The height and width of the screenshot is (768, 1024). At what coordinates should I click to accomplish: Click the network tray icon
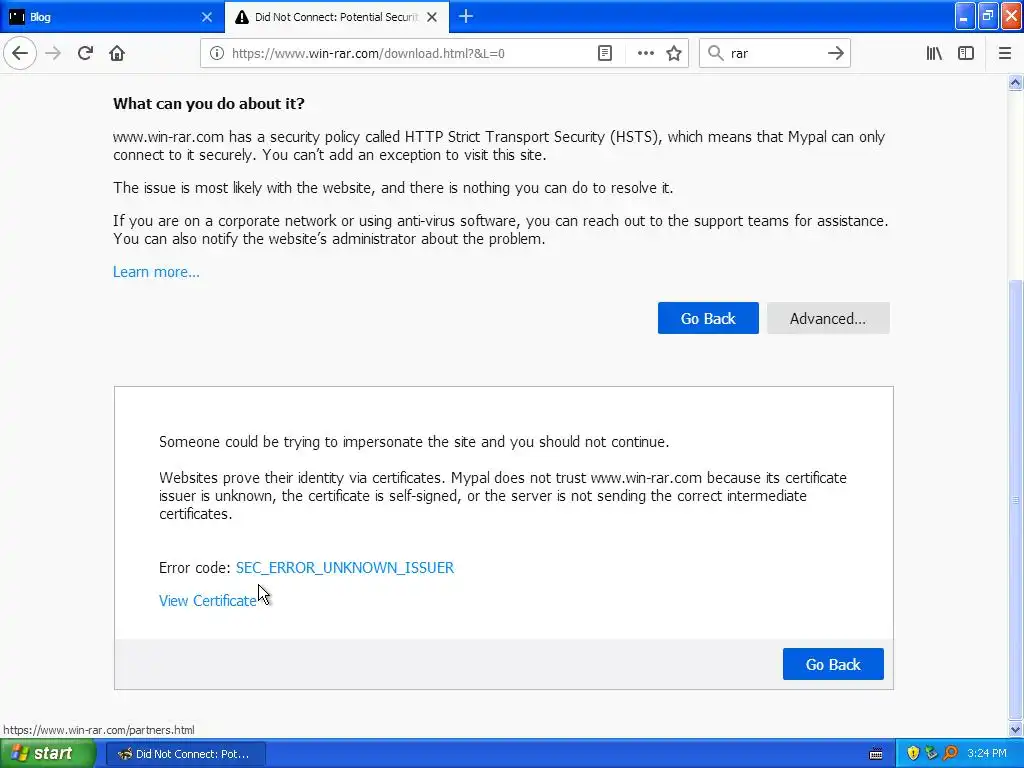pyautogui.click(x=931, y=754)
